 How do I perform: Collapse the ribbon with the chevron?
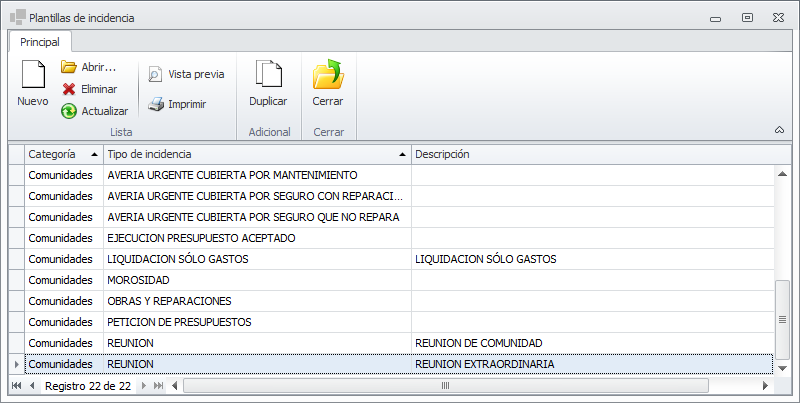(779, 130)
